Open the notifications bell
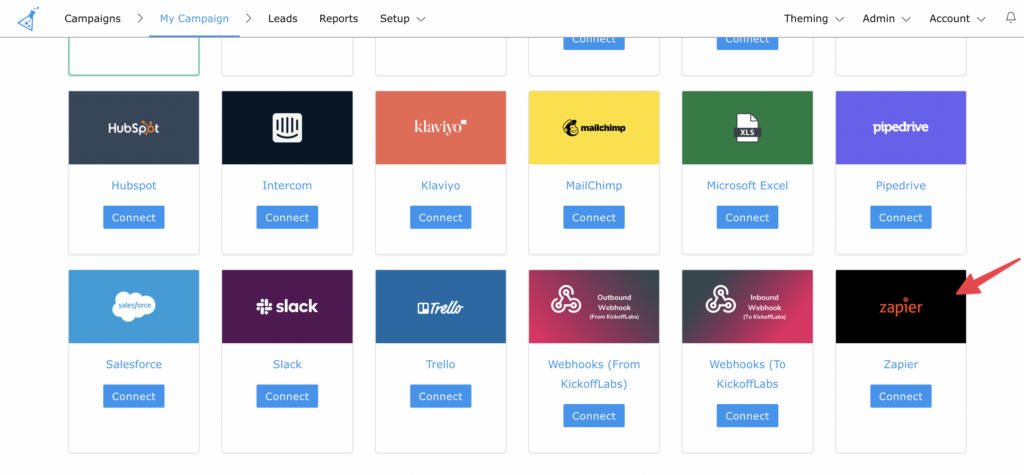This screenshot has width=1024, height=475. tap(1010, 18)
